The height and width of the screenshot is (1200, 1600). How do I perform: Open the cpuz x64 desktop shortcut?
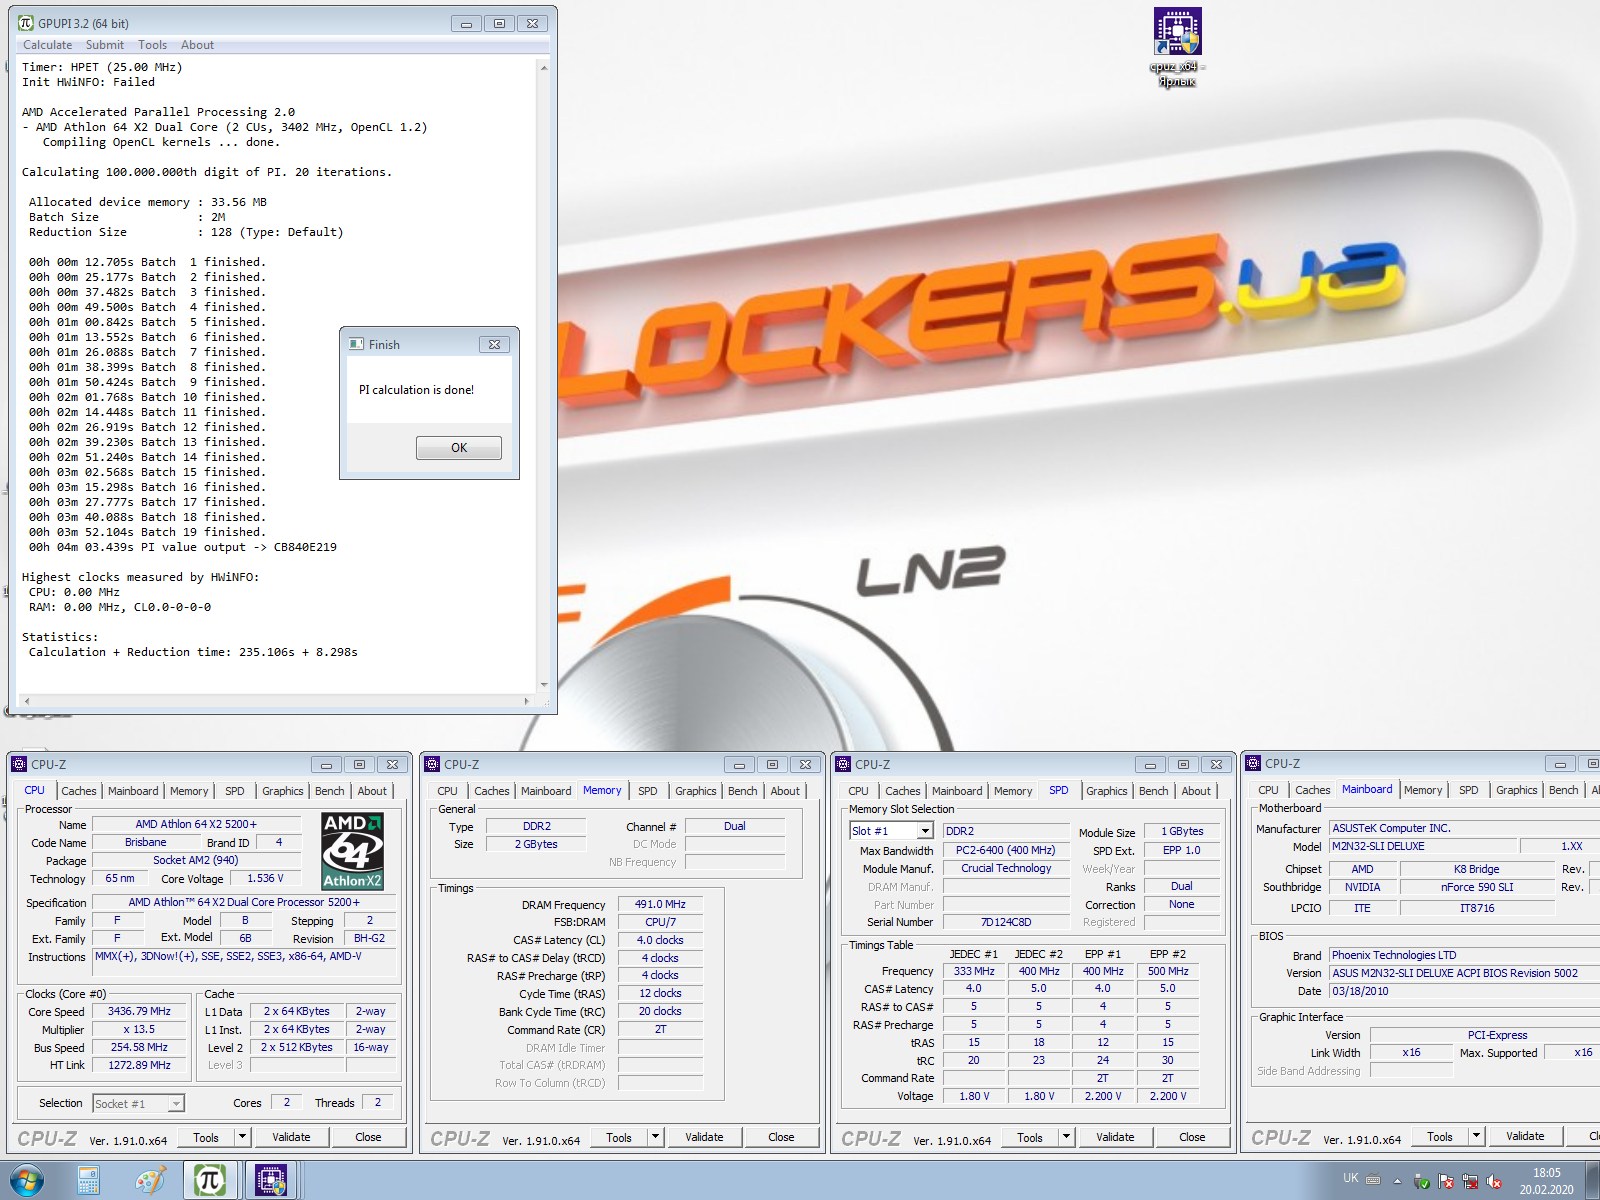tap(1177, 47)
